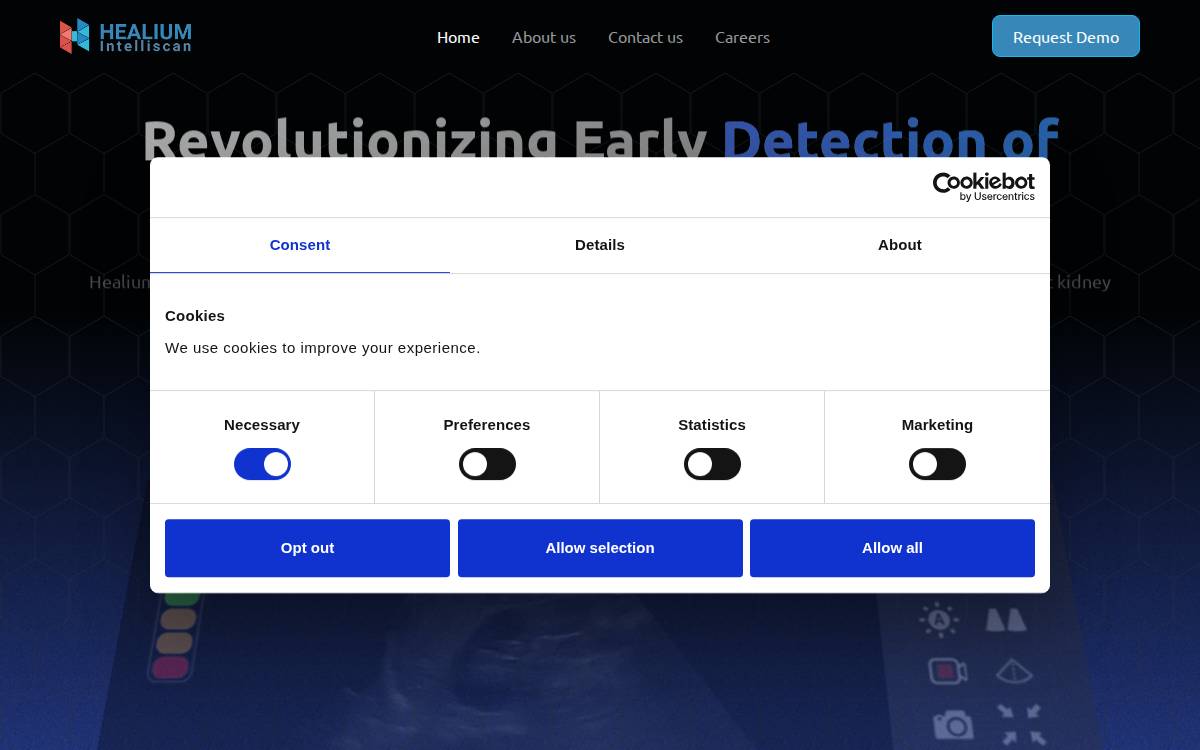Screen dimensions: 1200x750
Task: Toggle the Necessary cookies switch
Action: 262,464
